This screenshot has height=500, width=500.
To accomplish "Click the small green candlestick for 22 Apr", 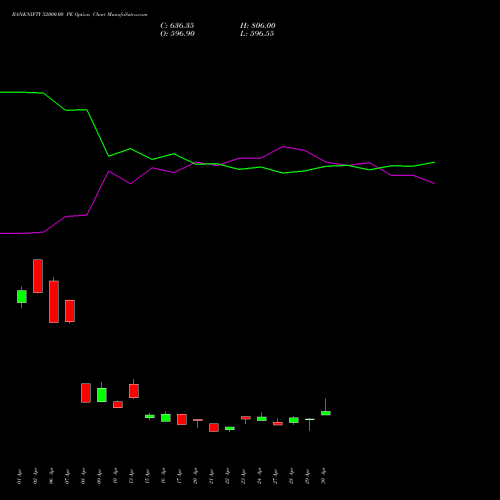I will [x=230, y=428].
